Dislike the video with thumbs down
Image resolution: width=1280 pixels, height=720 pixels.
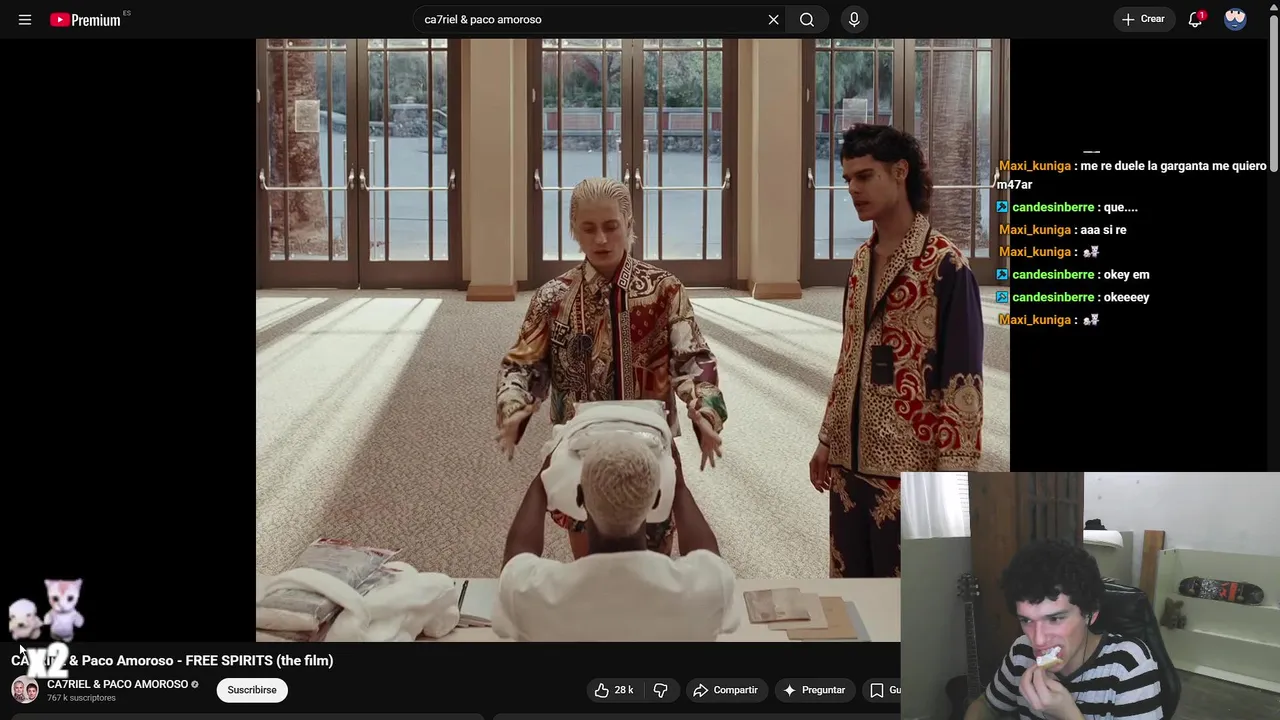tap(661, 690)
